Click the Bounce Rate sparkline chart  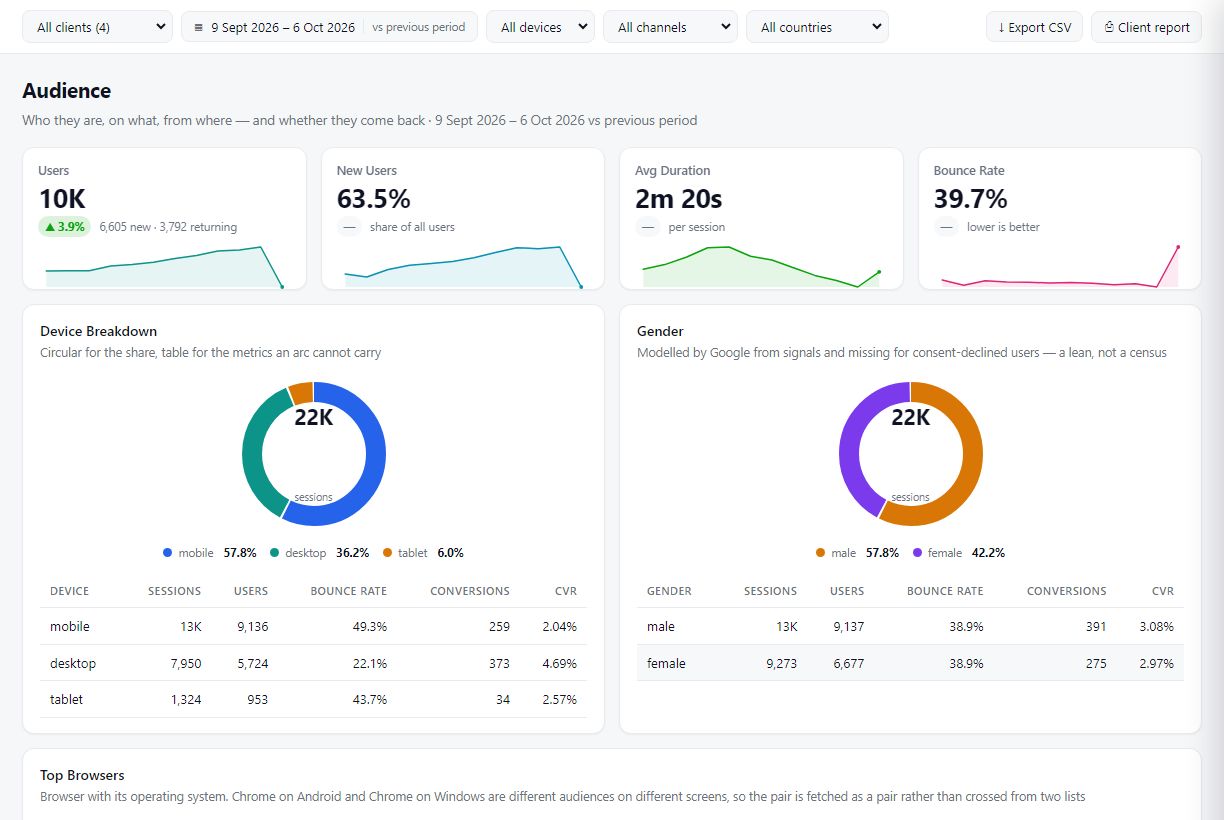click(x=1060, y=266)
